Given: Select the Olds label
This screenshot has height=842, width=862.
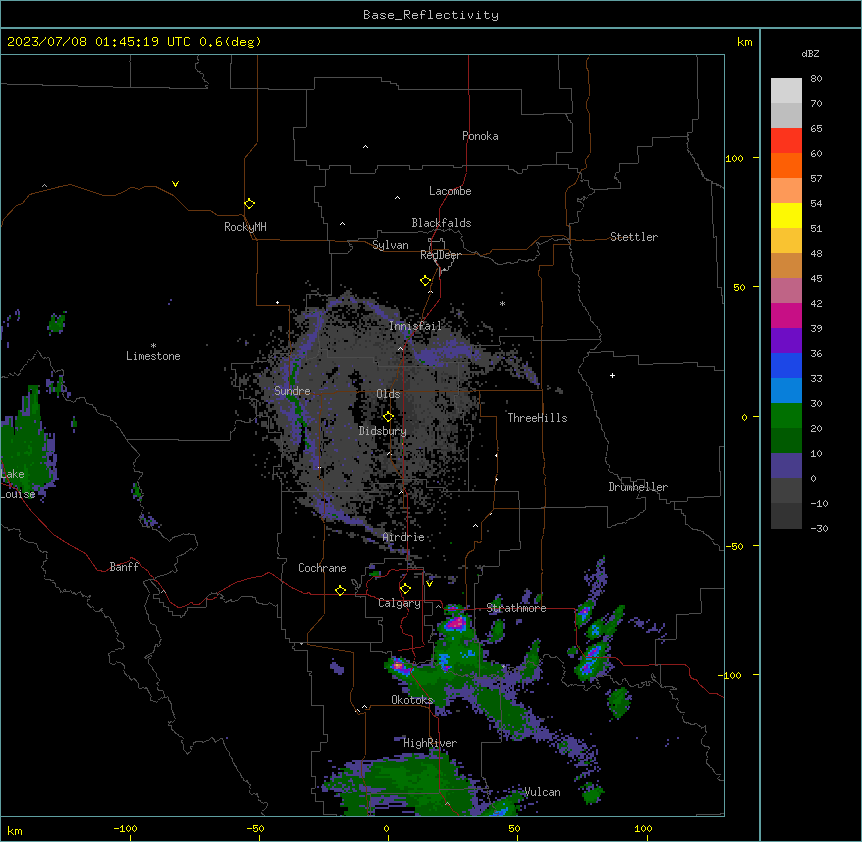Looking at the screenshot, I should [388, 394].
